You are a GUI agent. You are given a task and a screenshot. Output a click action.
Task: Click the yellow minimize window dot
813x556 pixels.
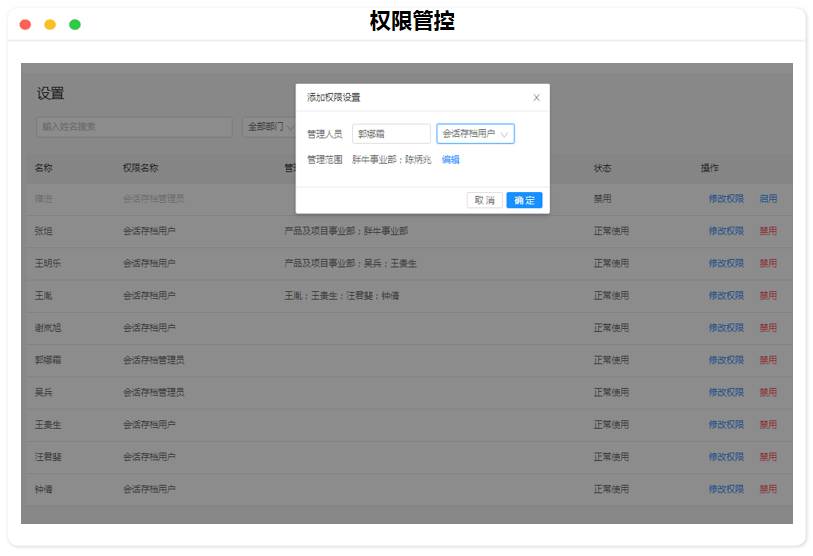pyautogui.click(x=50, y=24)
